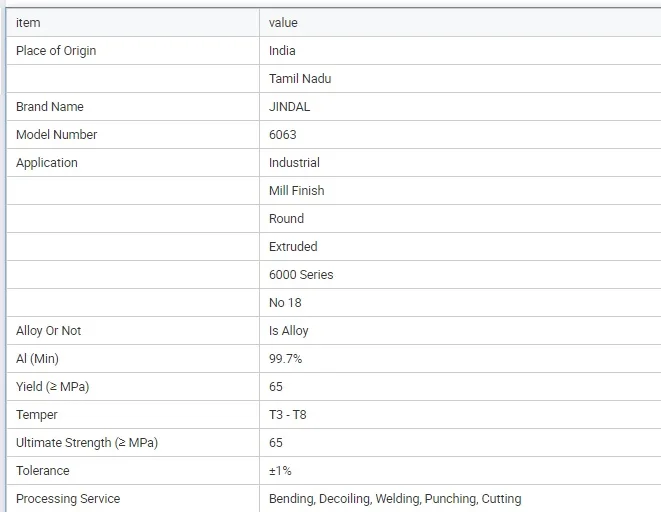
Task: Click the 'JINDAL' brand value
Action: tap(289, 106)
